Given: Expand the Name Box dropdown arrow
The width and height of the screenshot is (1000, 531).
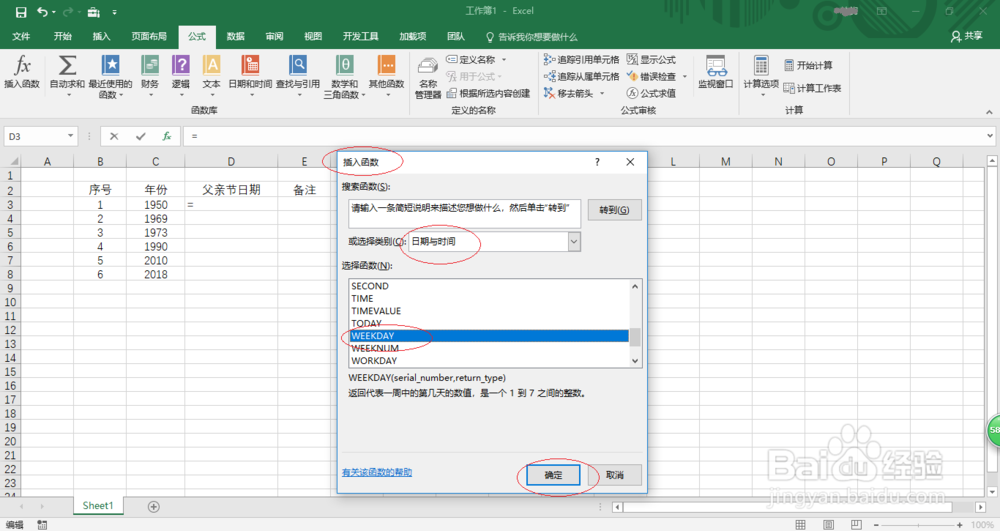Looking at the screenshot, I should coord(70,136).
